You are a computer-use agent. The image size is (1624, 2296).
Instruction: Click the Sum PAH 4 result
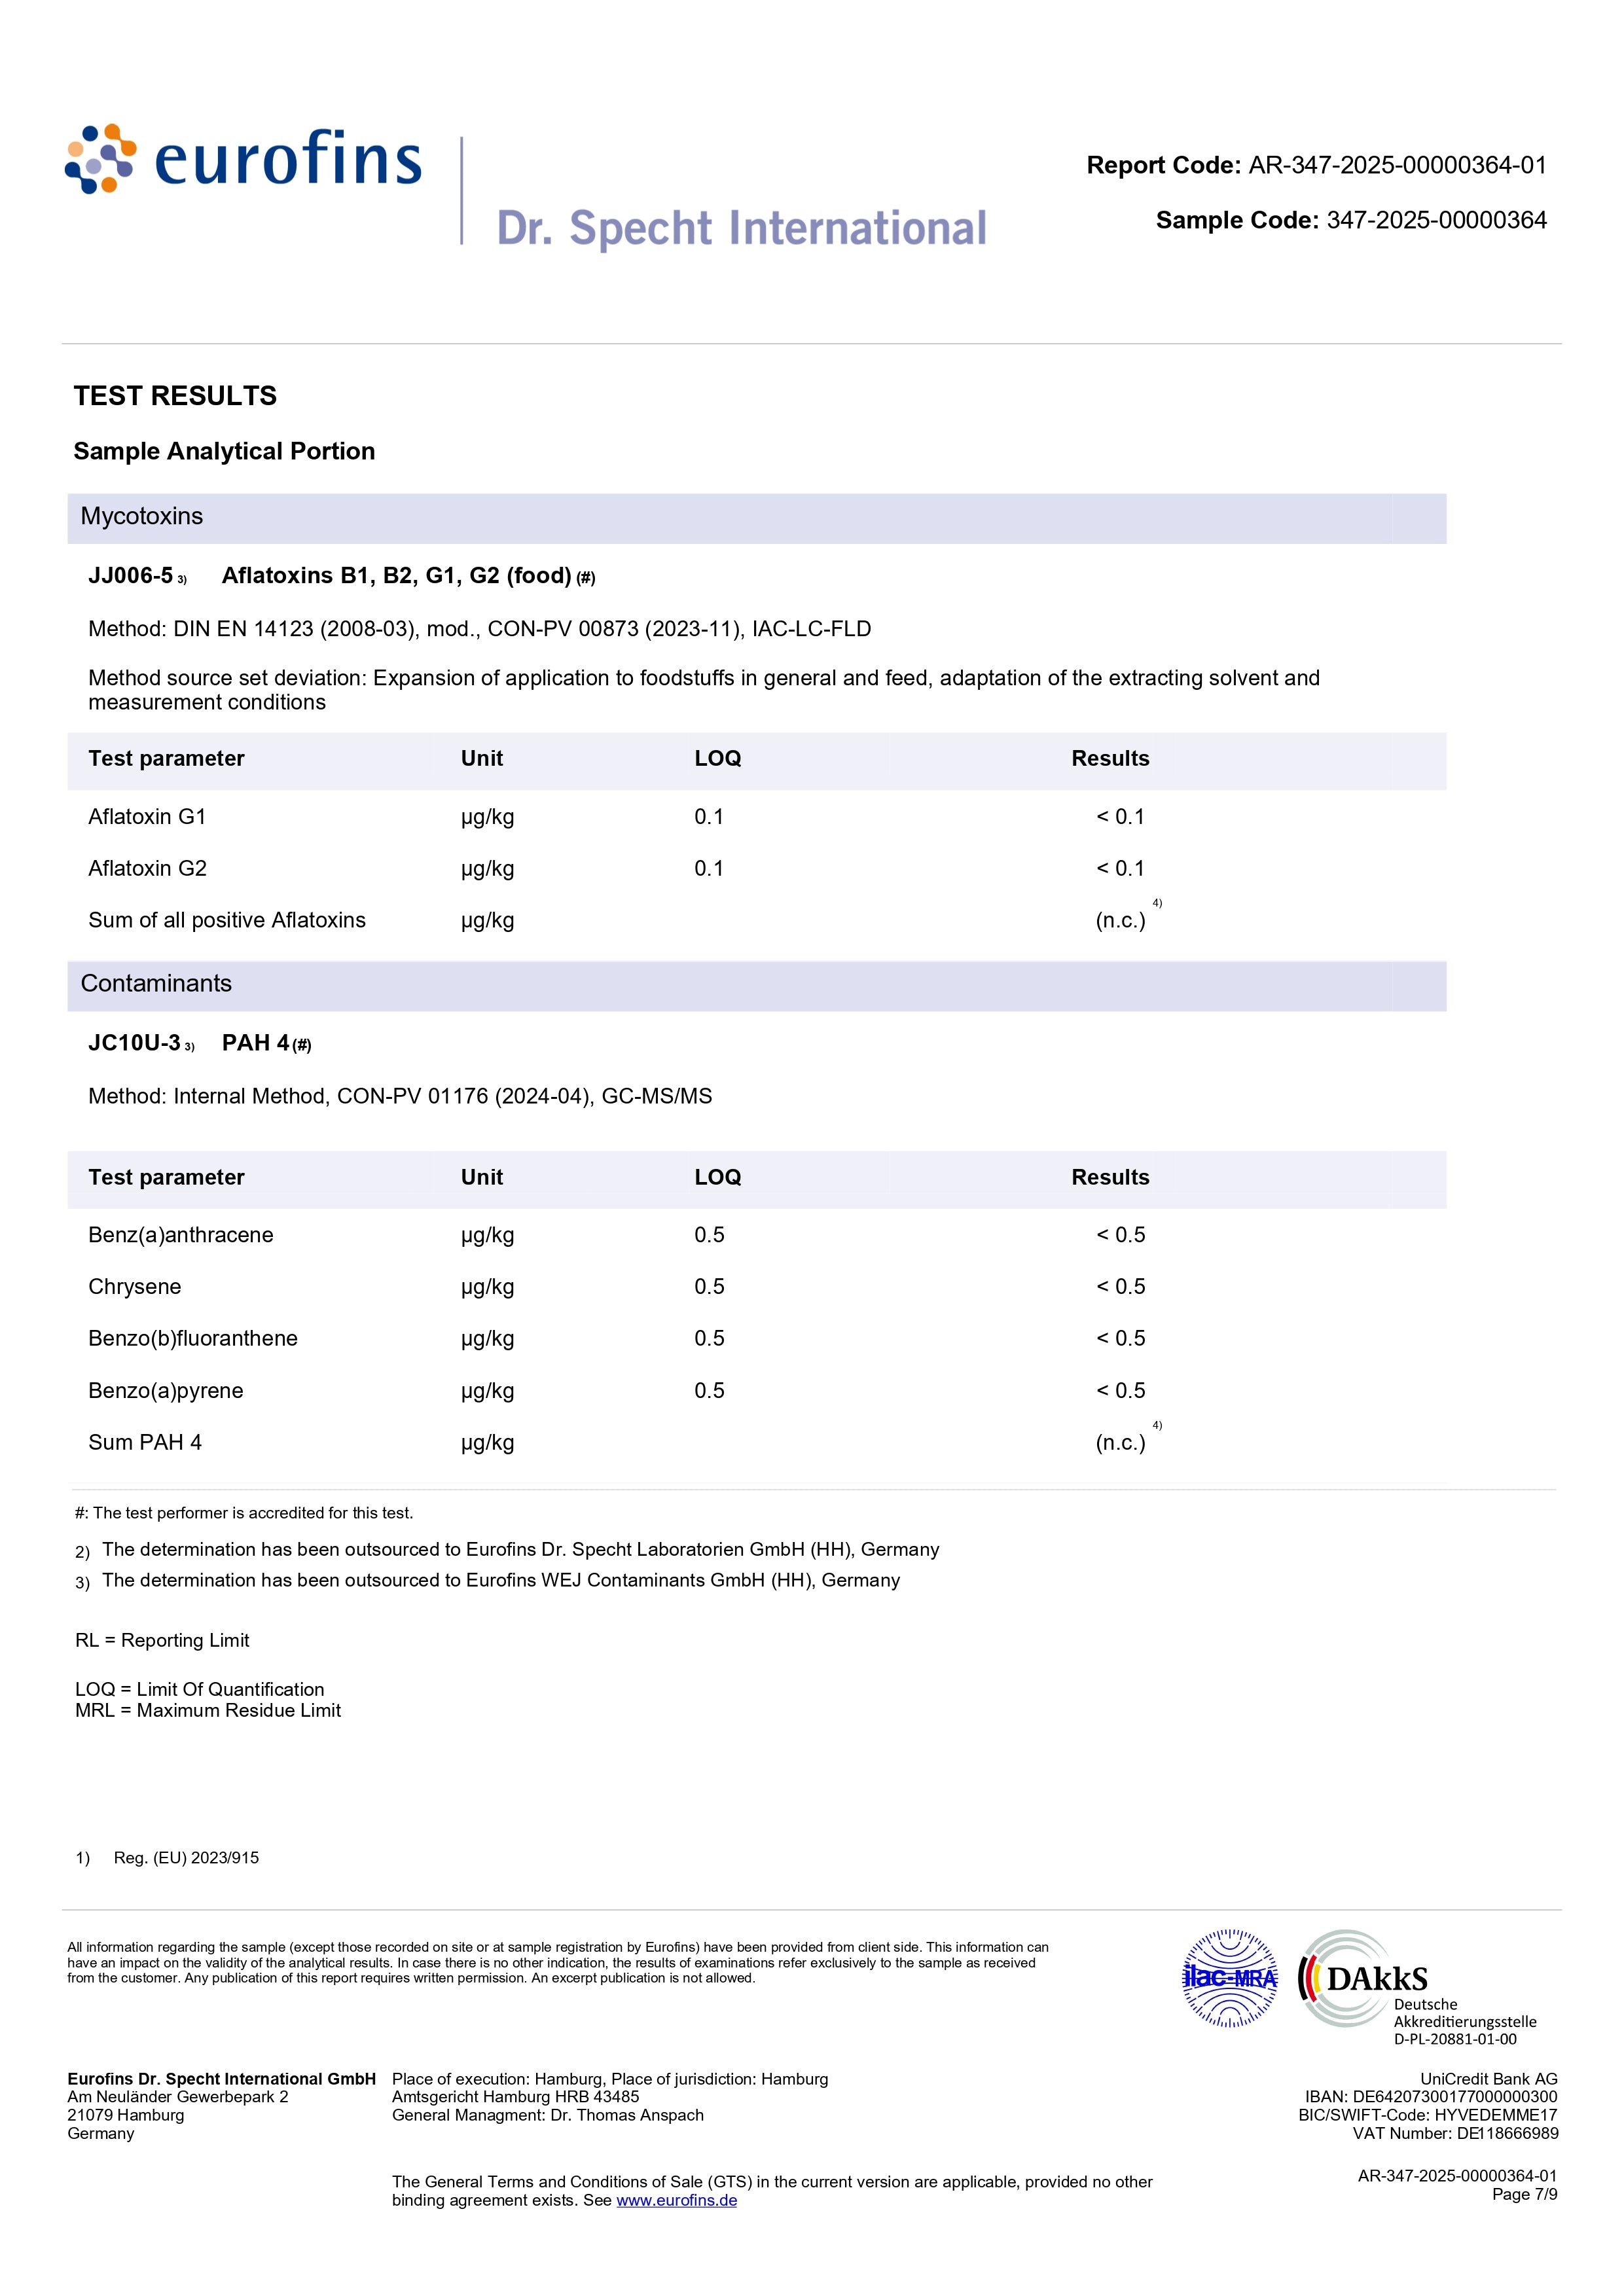tap(1120, 1443)
